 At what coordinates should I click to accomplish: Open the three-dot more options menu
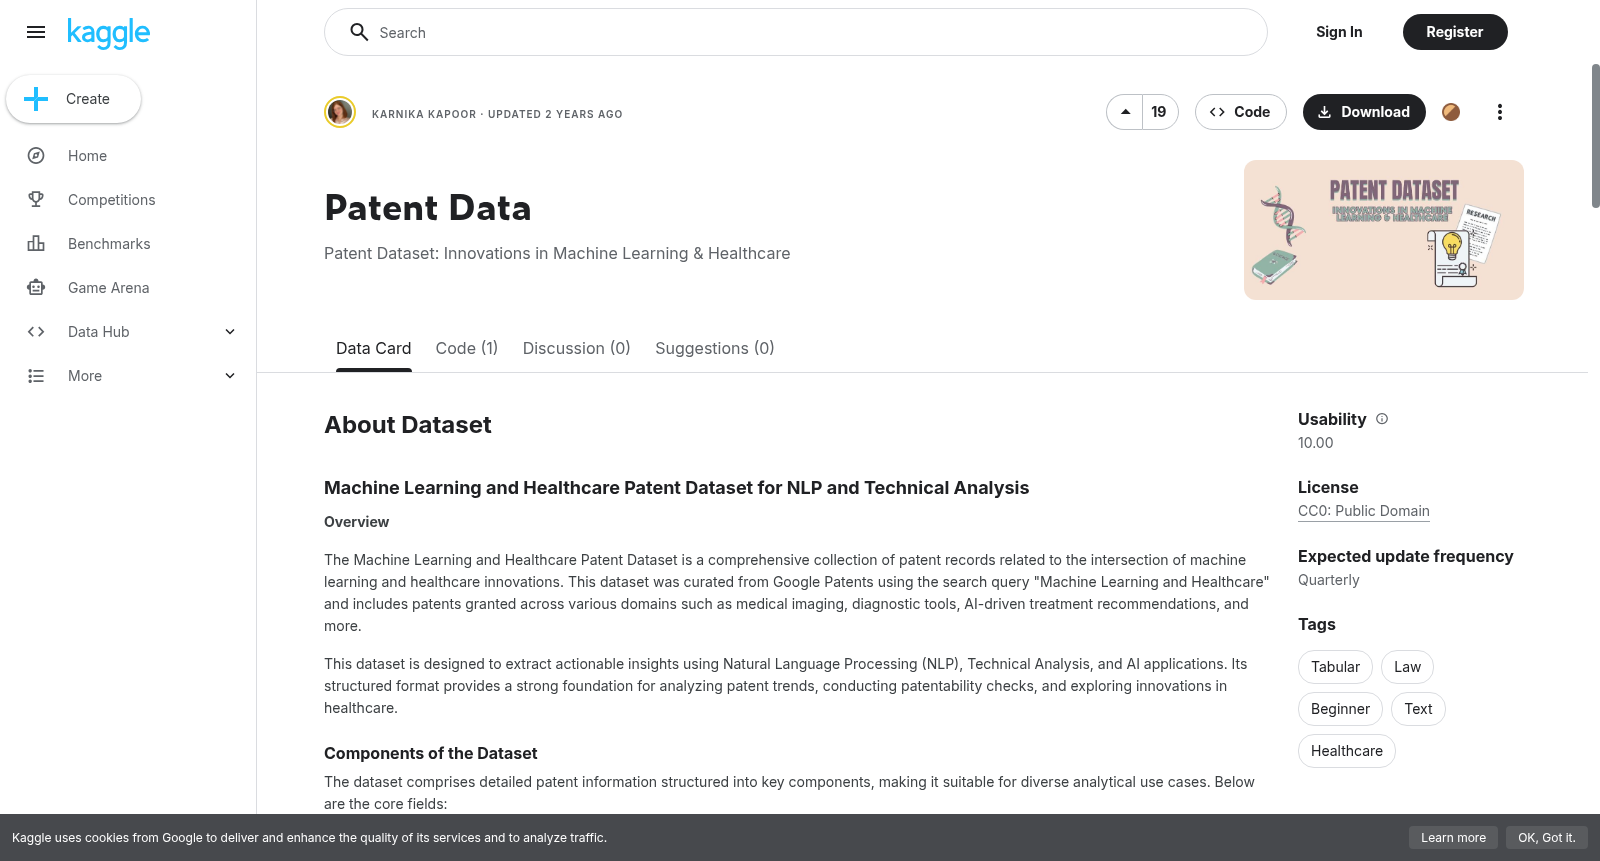[x=1499, y=112]
